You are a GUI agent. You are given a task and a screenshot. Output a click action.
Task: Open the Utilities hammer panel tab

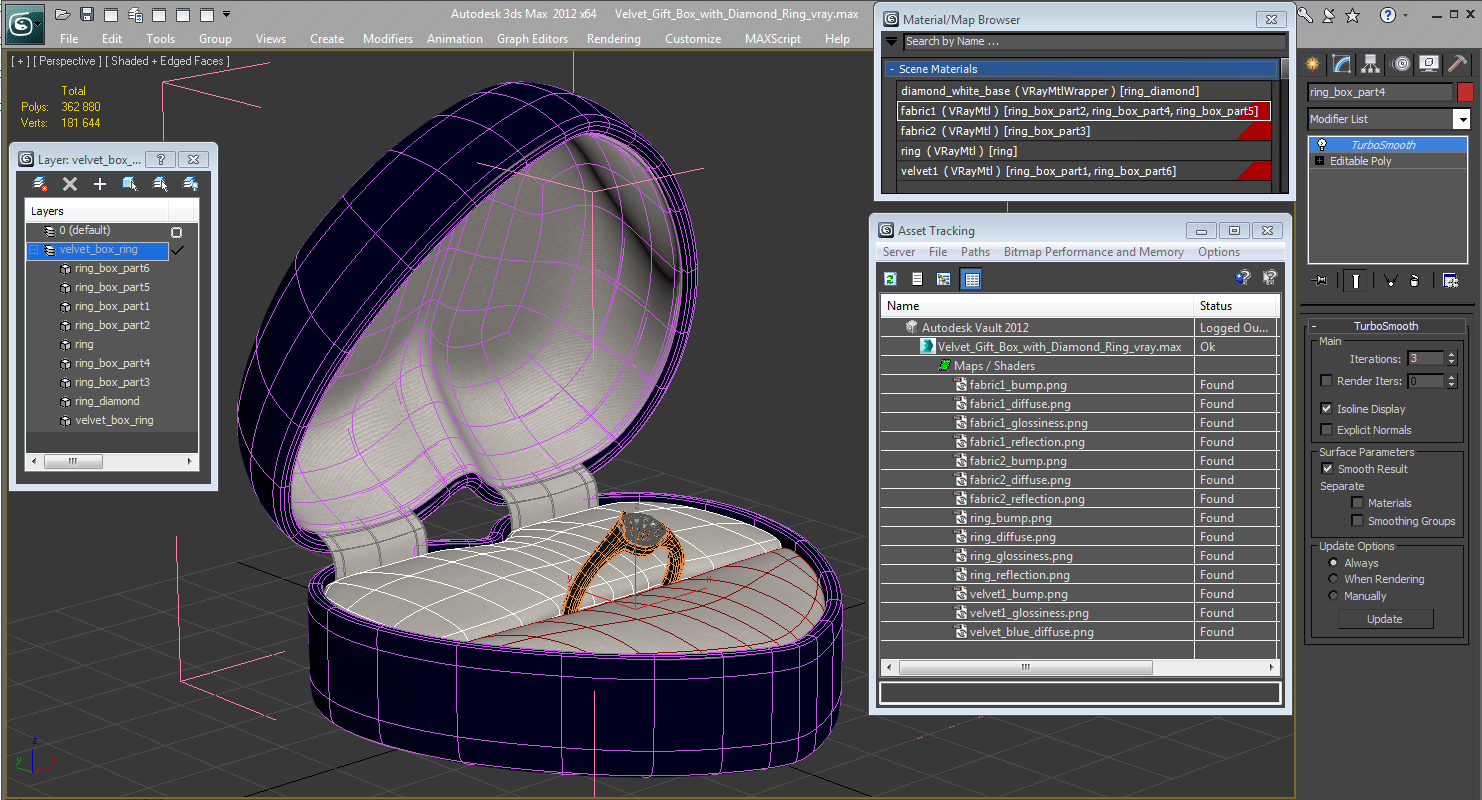point(1457,64)
